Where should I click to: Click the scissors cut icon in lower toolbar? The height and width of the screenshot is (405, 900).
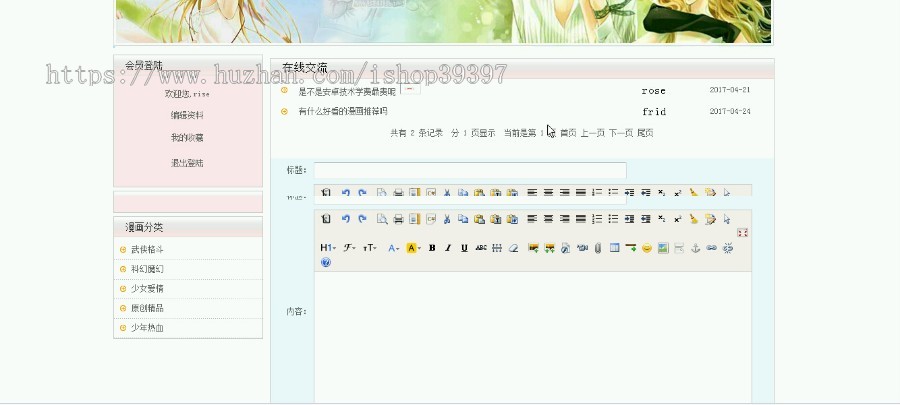point(447,219)
